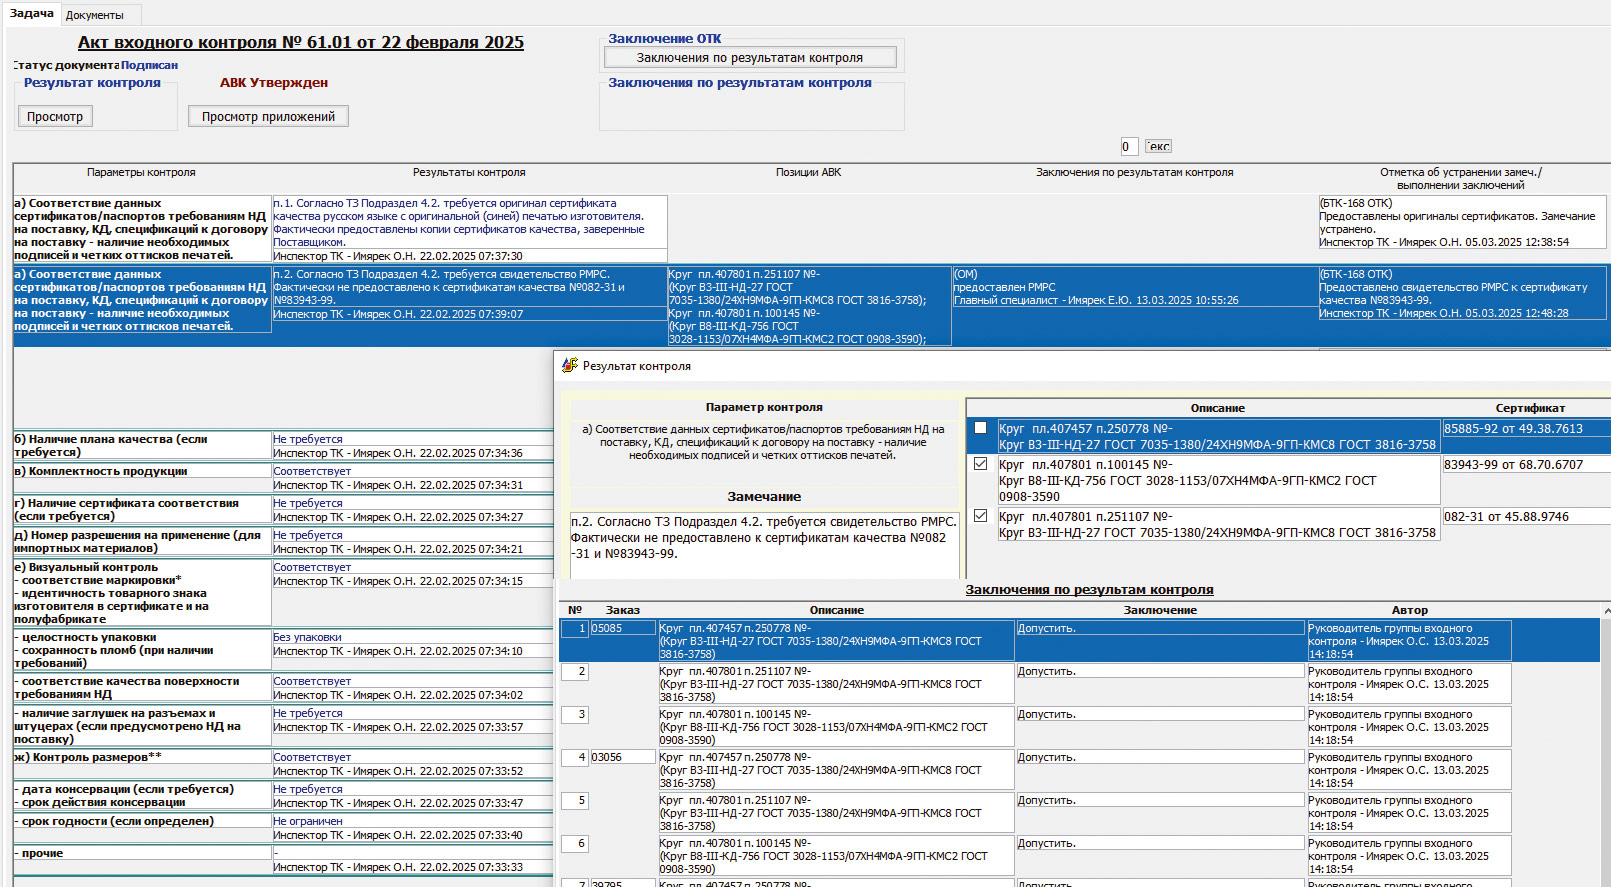
Task: Select order cell 03056 in row 4
Action: pyautogui.click(x=622, y=758)
